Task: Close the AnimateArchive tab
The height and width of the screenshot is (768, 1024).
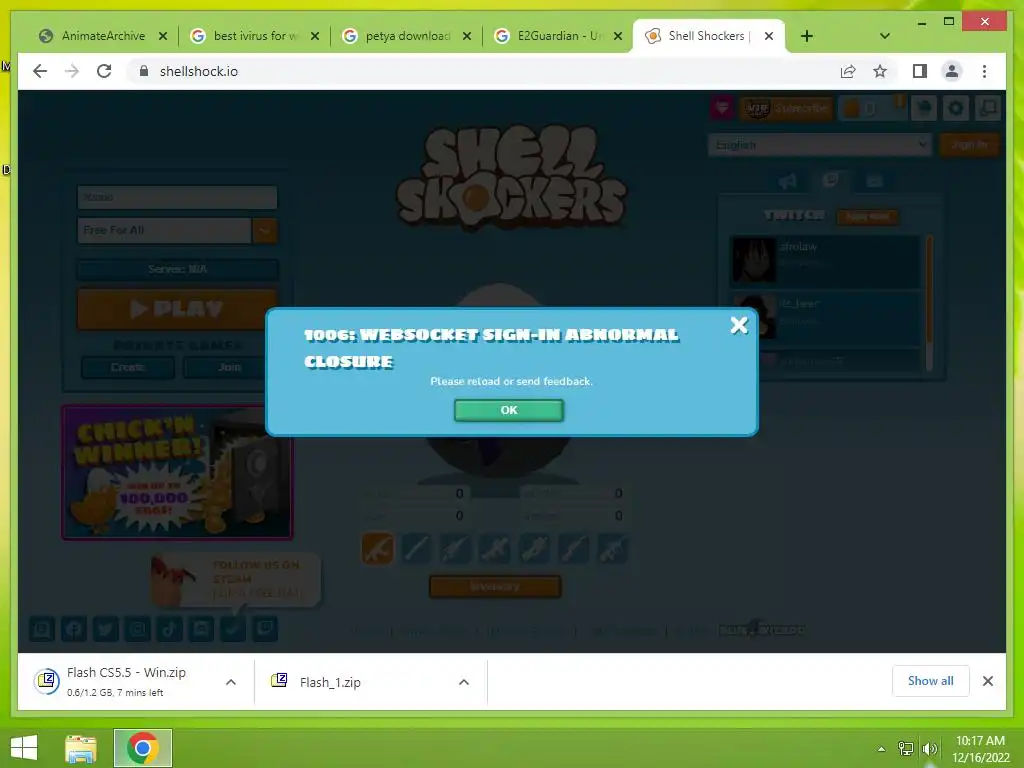Action: (x=163, y=36)
